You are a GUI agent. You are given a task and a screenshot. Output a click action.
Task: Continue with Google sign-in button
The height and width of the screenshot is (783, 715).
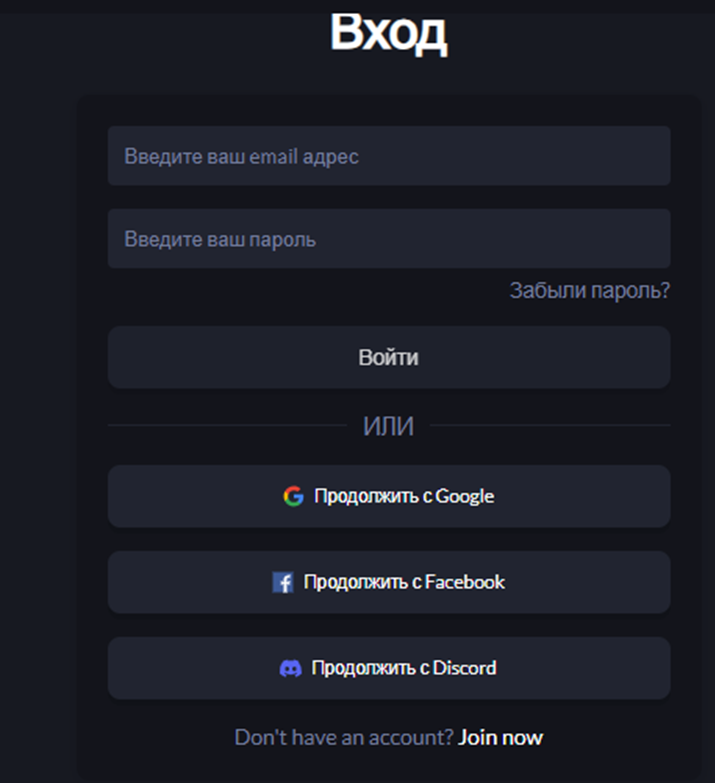click(x=388, y=496)
